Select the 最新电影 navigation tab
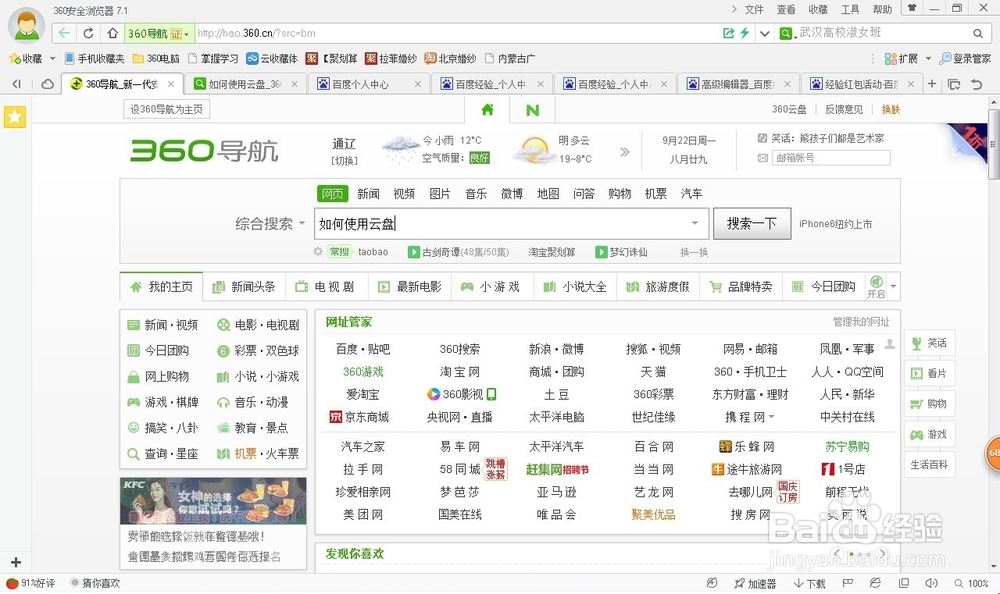 coord(409,286)
